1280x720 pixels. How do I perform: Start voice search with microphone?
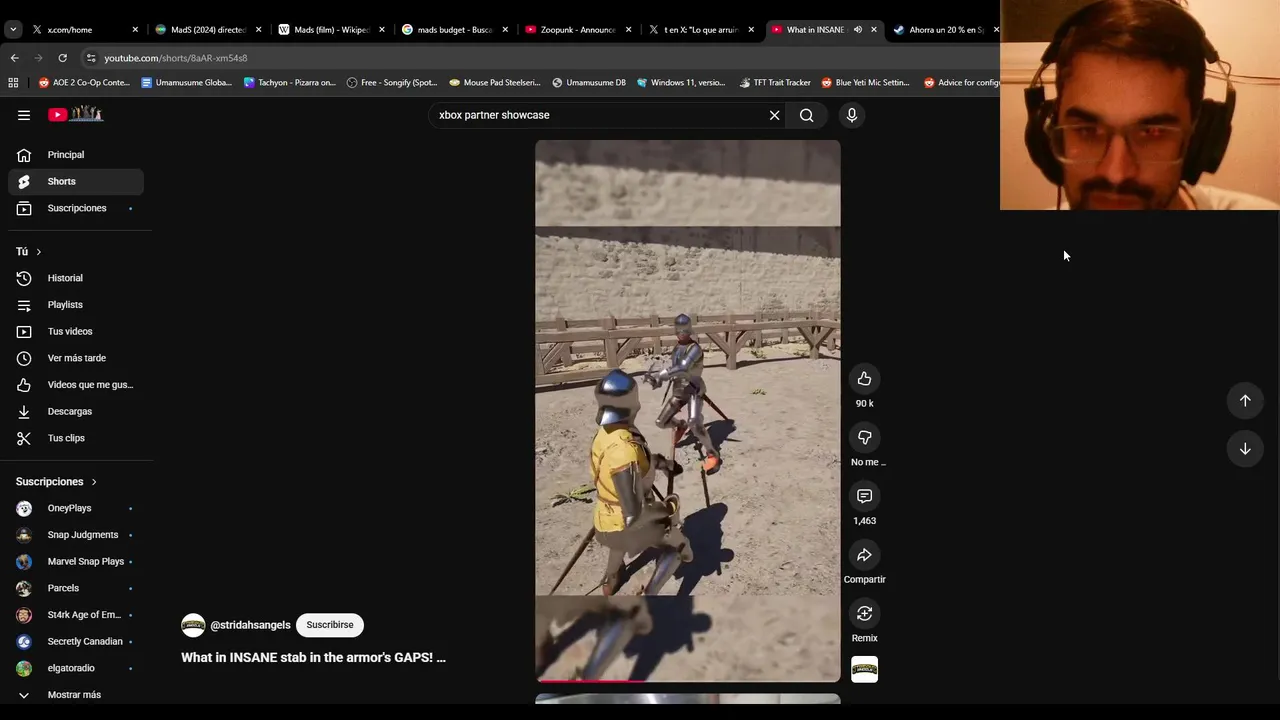852,115
